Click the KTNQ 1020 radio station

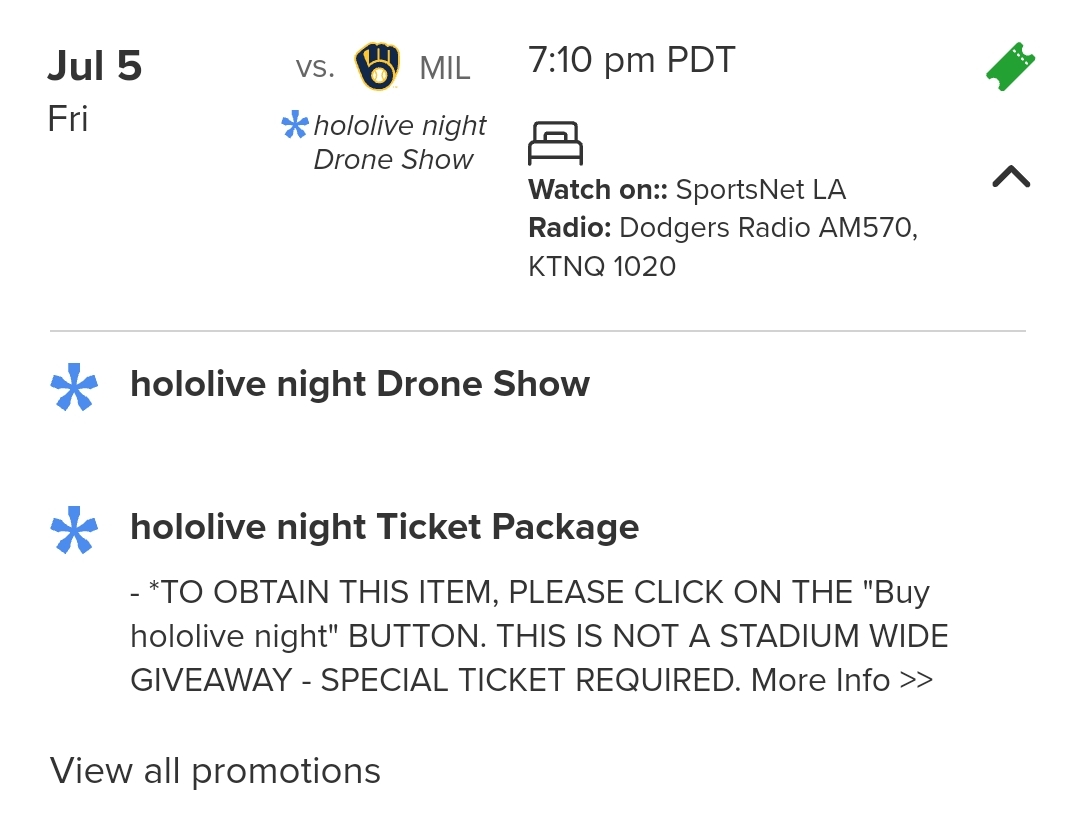tap(602, 267)
